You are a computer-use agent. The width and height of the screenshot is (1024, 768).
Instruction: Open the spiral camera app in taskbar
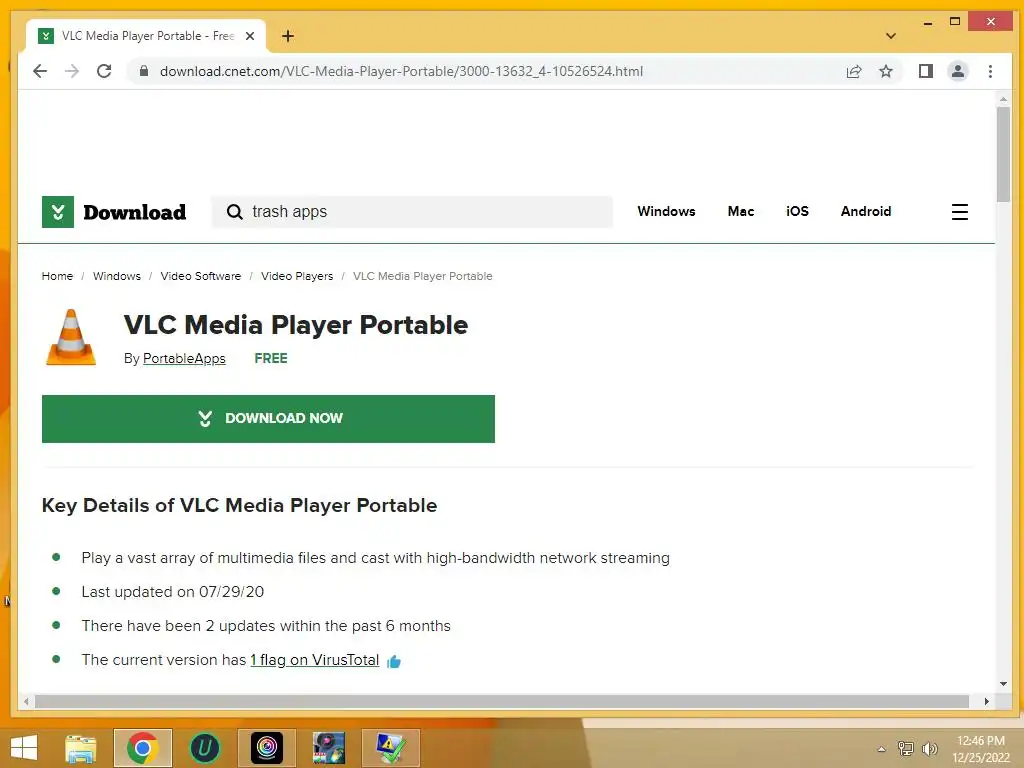pos(266,748)
